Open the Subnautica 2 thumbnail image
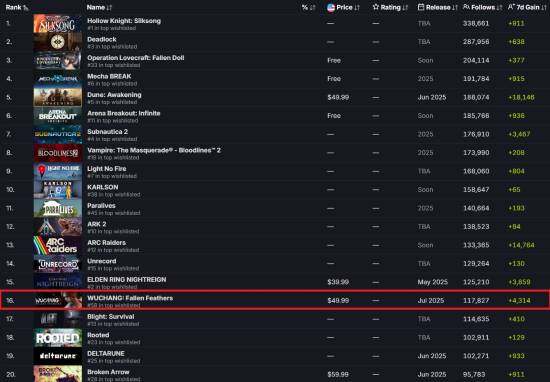 tap(58, 134)
